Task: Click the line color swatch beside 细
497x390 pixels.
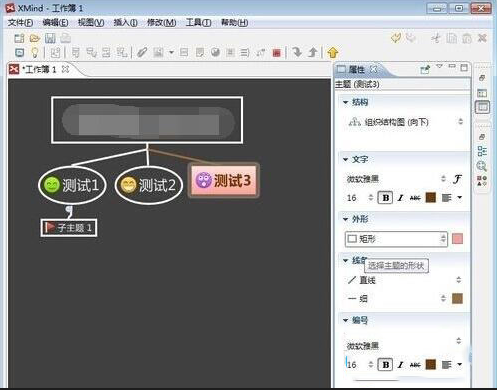Action: click(x=457, y=299)
